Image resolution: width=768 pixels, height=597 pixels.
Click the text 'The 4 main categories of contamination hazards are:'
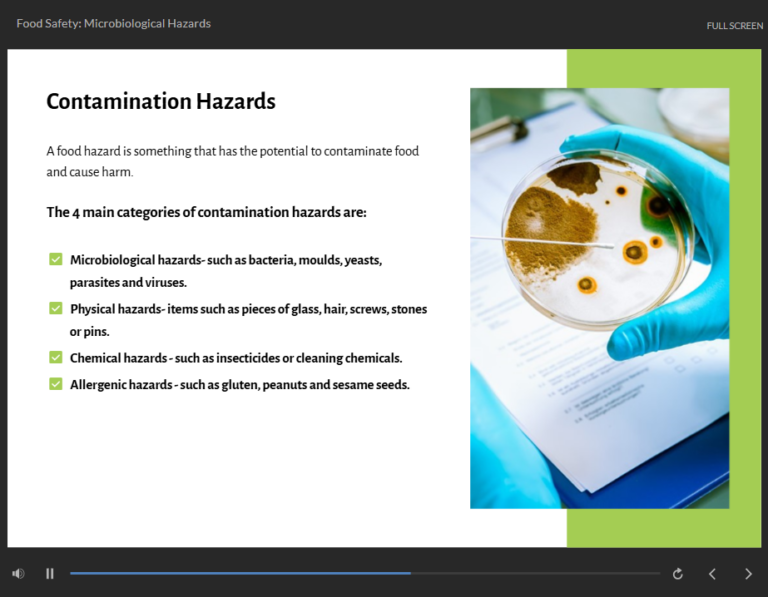coord(206,212)
